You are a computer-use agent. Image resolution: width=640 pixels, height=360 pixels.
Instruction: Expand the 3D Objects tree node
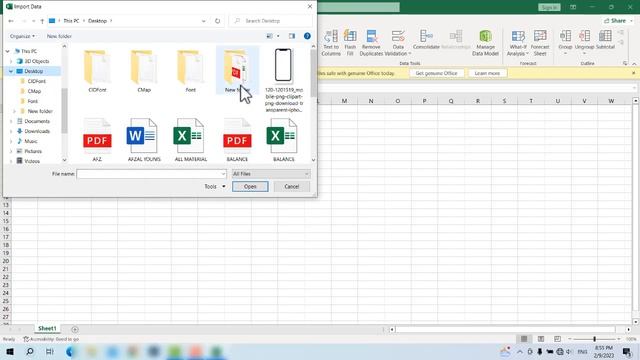click(11, 61)
